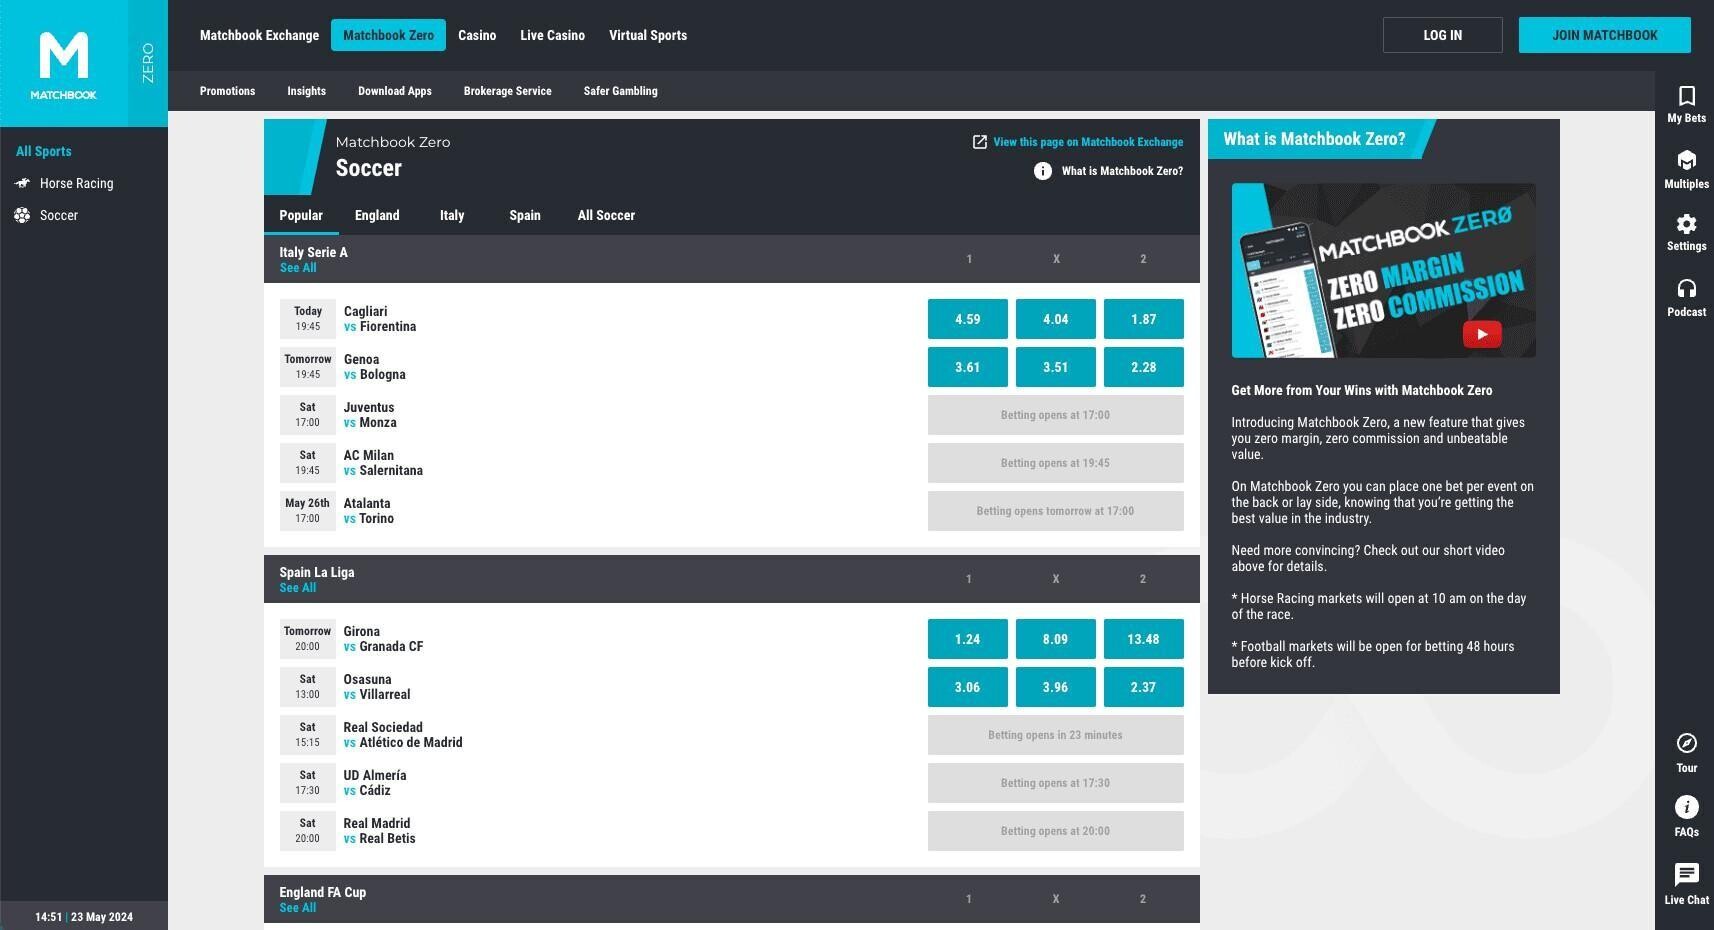Back Bologna at 2.28
1714x930 pixels.
coord(1144,367)
